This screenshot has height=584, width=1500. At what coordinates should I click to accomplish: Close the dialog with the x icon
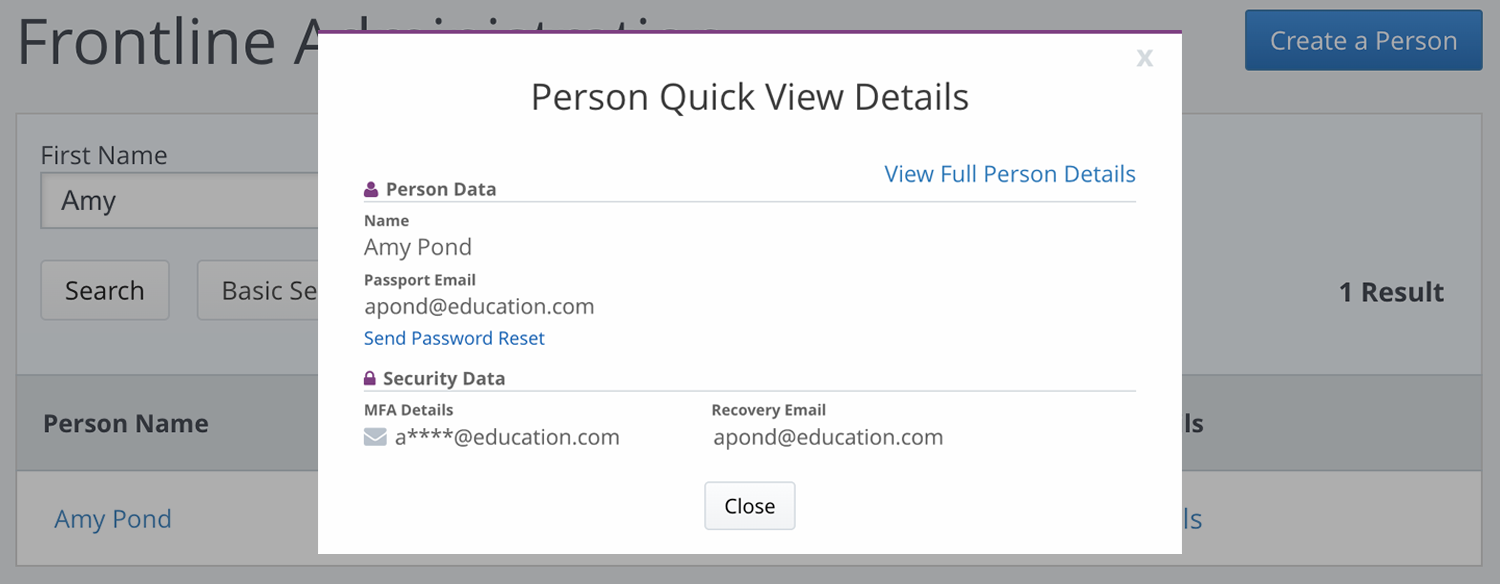pyautogui.click(x=1145, y=59)
